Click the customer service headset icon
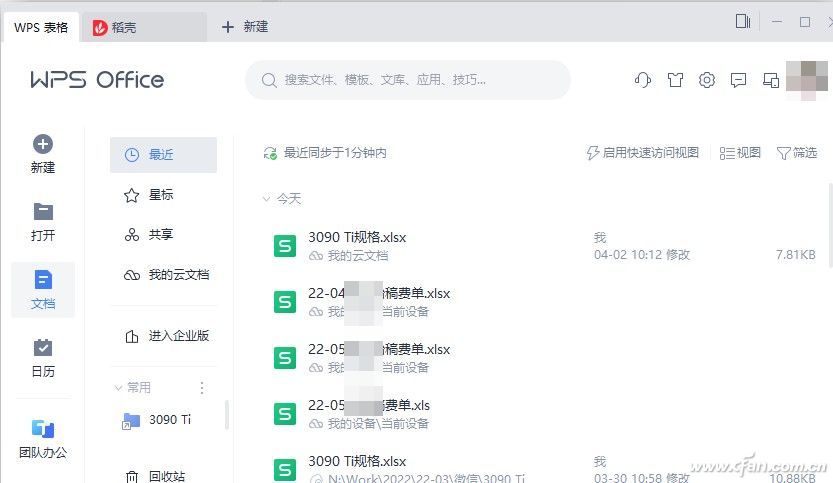 click(643, 80)
